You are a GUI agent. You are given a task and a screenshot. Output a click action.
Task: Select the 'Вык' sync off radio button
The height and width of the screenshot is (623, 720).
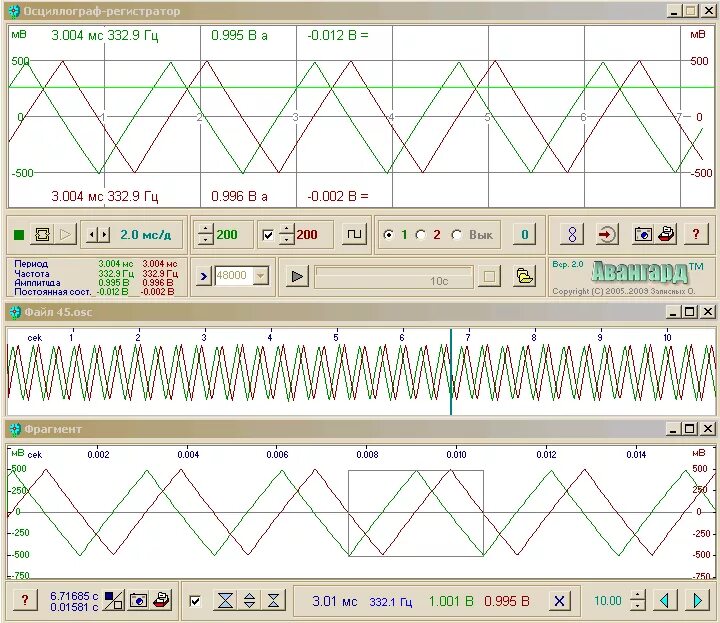click(457, 235)
